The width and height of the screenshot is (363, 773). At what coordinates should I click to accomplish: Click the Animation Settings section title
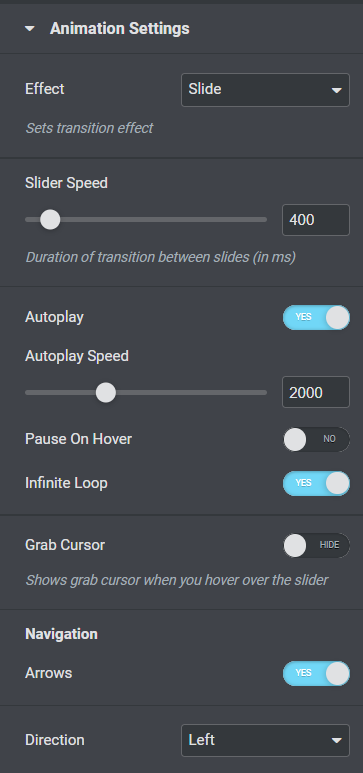point(119,29)
